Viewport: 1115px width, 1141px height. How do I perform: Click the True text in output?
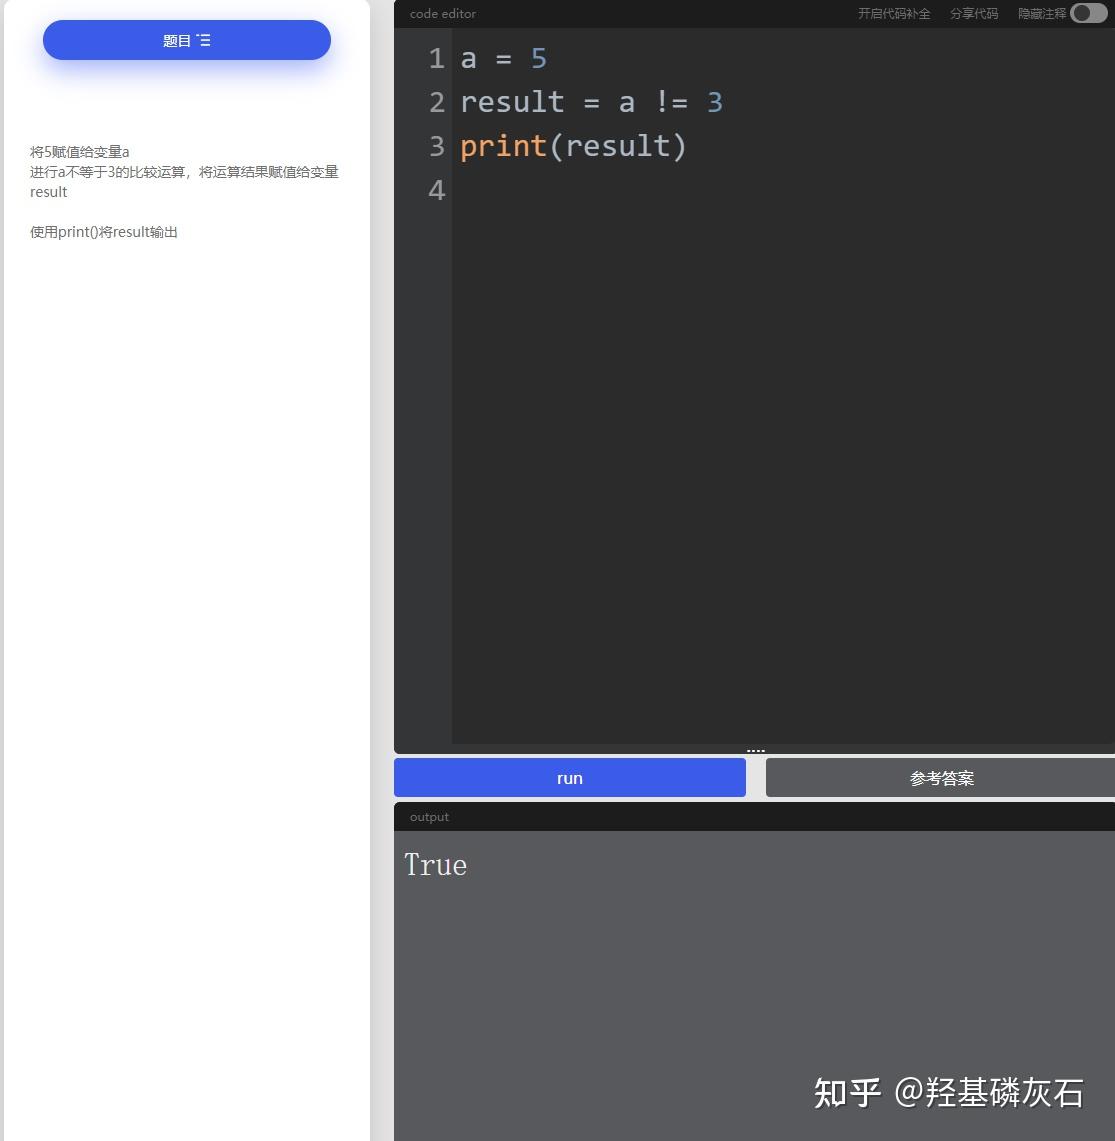coord(435,864)
